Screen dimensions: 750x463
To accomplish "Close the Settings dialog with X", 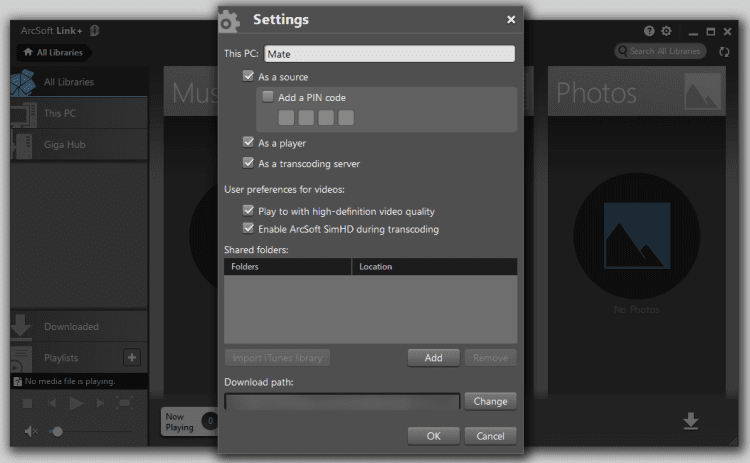I will (x=511, y=20).
